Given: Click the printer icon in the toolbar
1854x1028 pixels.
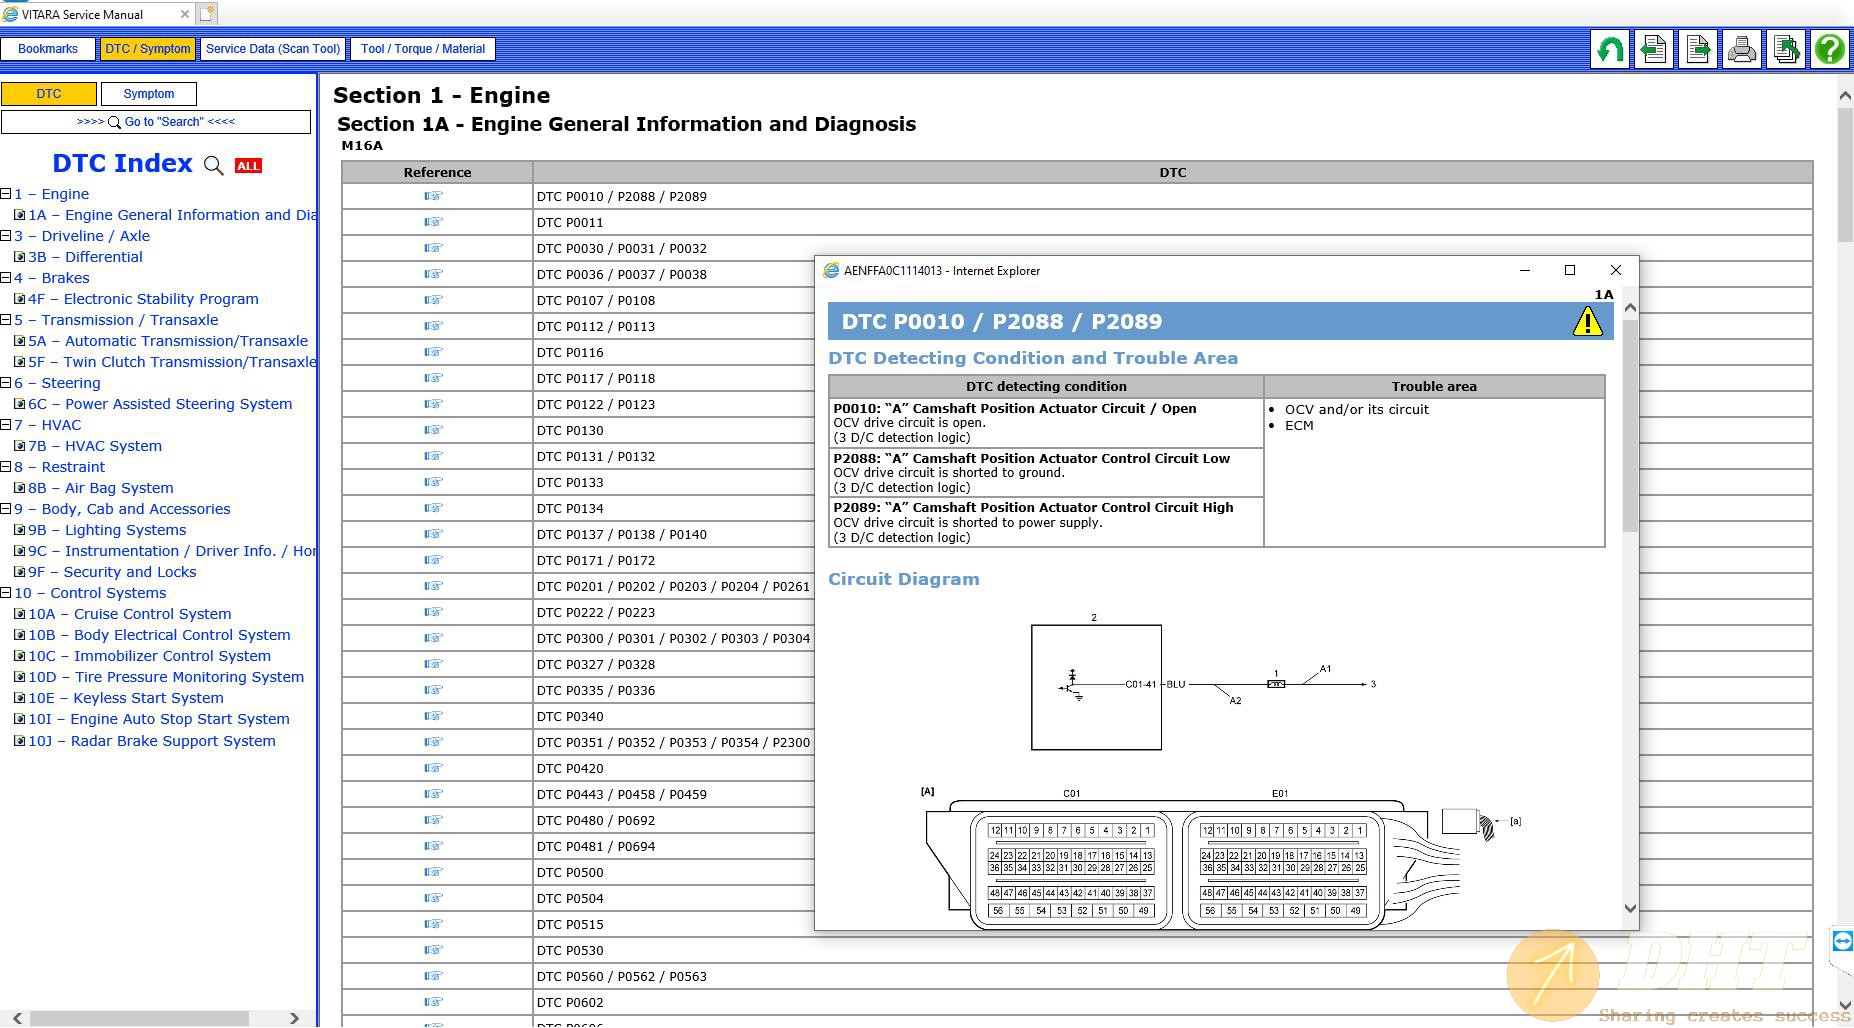Looking at the screenshot, I should tap(1742, 49).
